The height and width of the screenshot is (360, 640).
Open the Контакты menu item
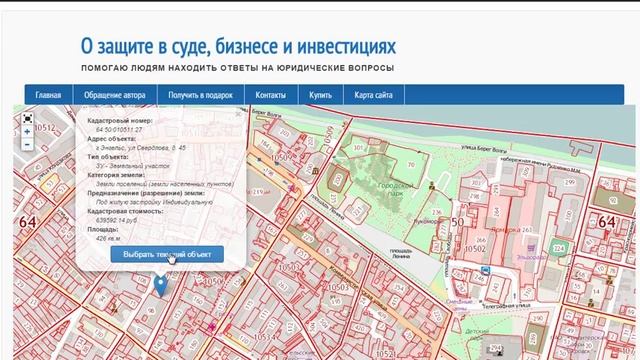coord(271,95)
